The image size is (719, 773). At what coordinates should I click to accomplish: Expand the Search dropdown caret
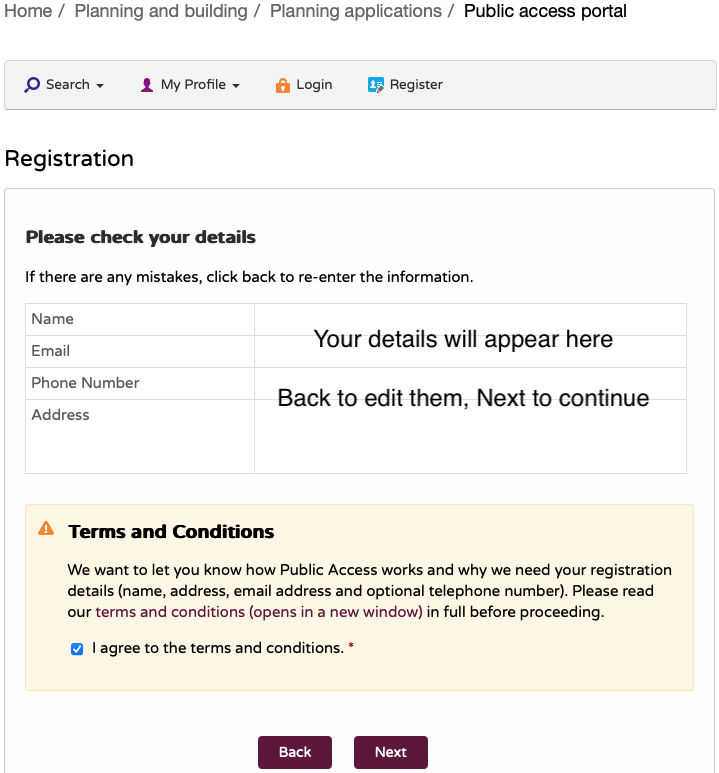point(100,86)
